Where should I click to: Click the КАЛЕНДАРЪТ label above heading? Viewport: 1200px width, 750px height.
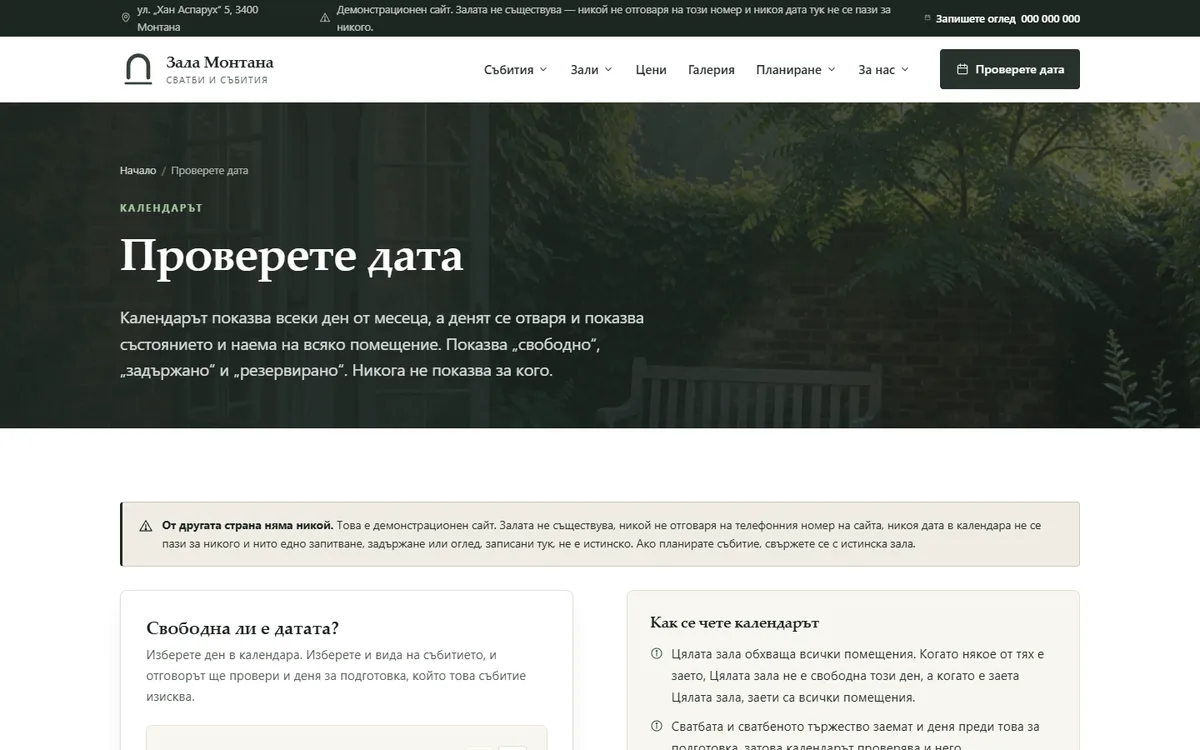(161, 208)
